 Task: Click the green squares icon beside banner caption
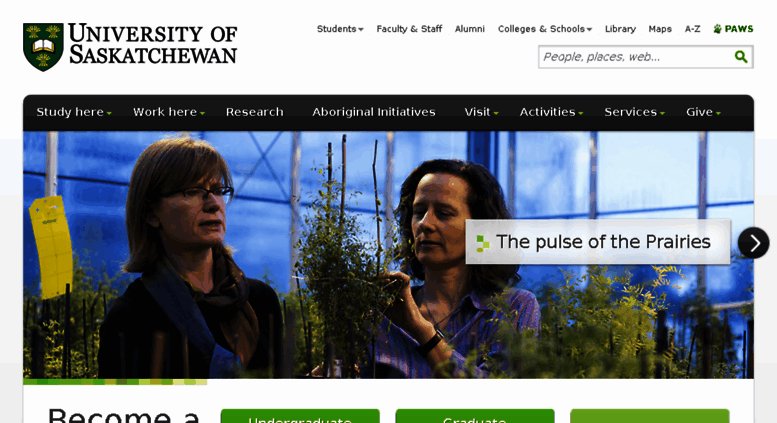(482, 243)
